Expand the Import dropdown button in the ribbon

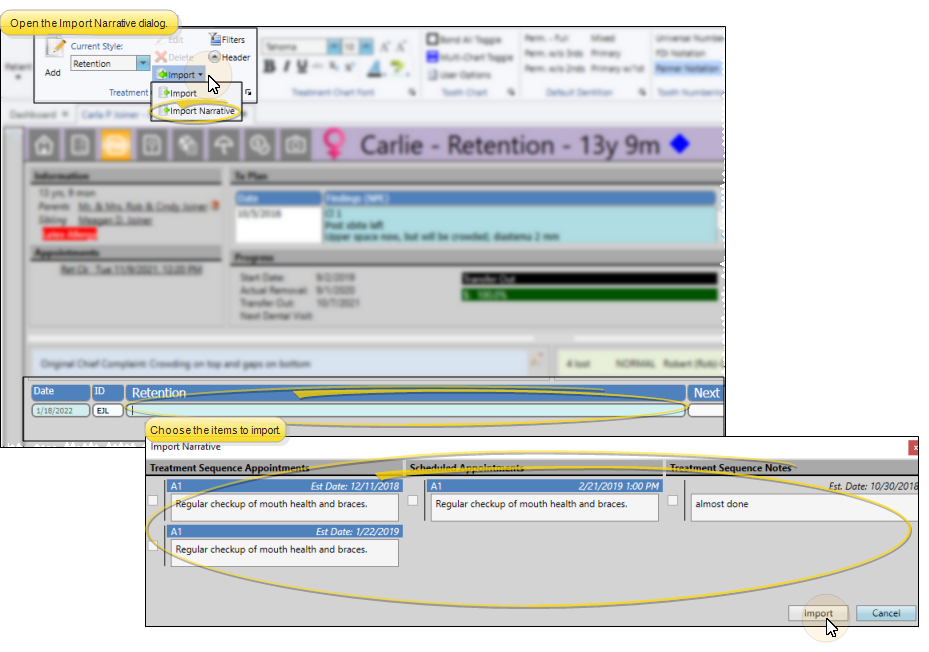pos(180,75)
